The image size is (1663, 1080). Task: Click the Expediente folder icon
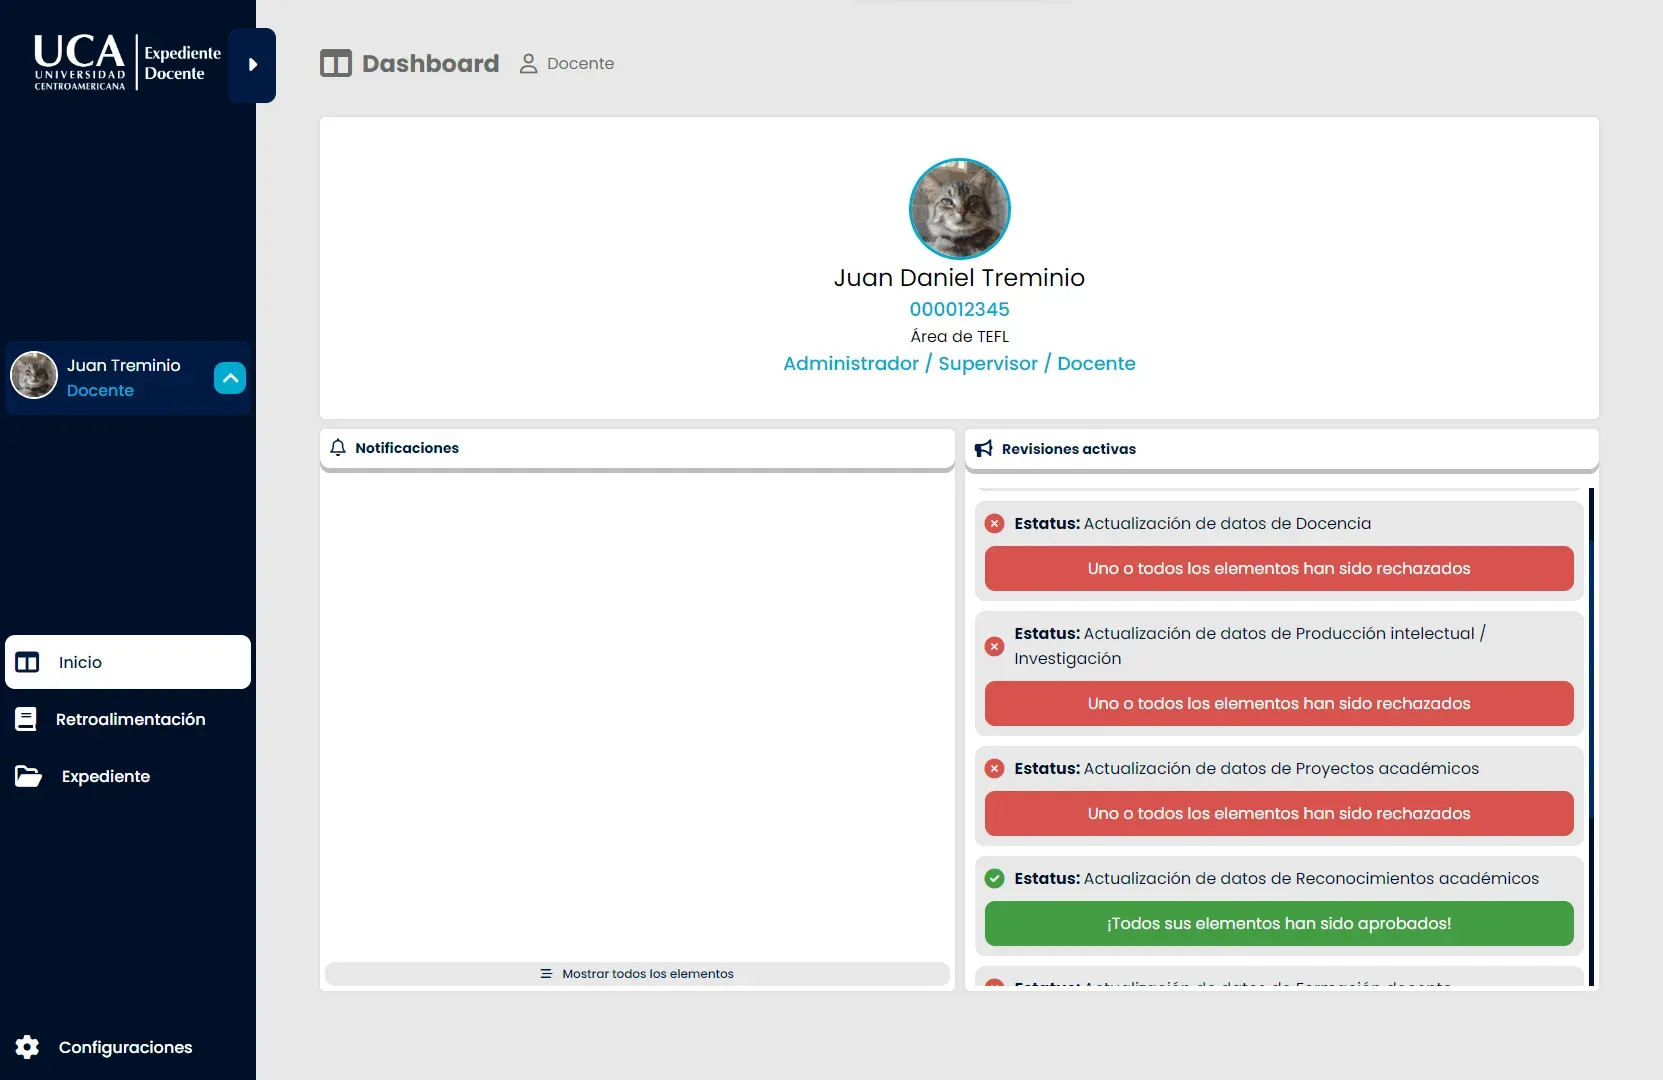28,776
